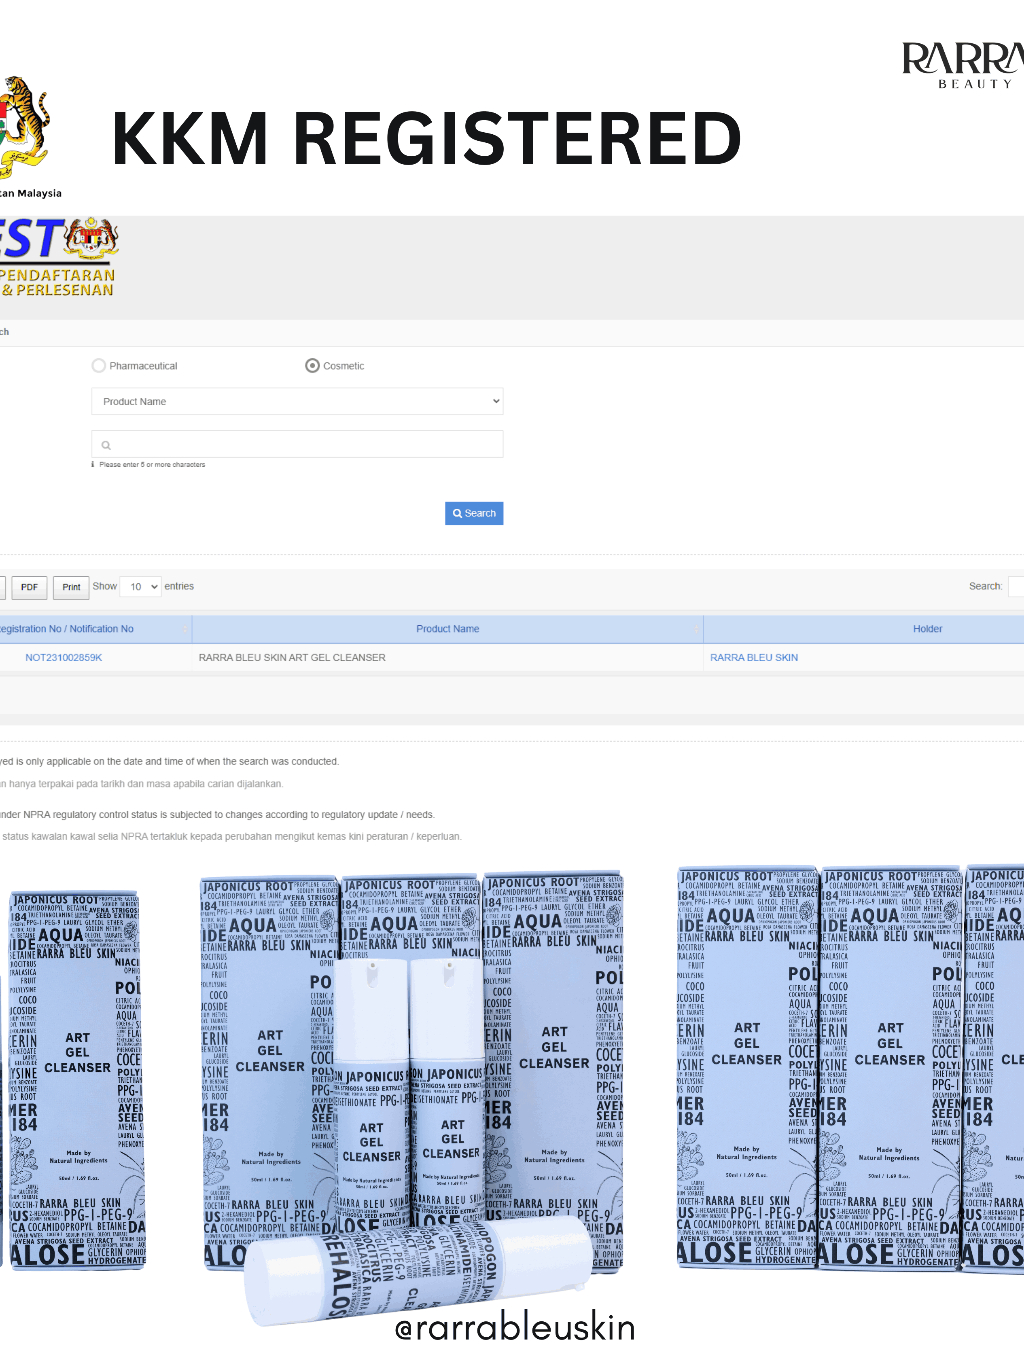The height and width of the screenshot is (1365, 1024).
Task: Export results using the PDF button
Action: pos(29,587)
